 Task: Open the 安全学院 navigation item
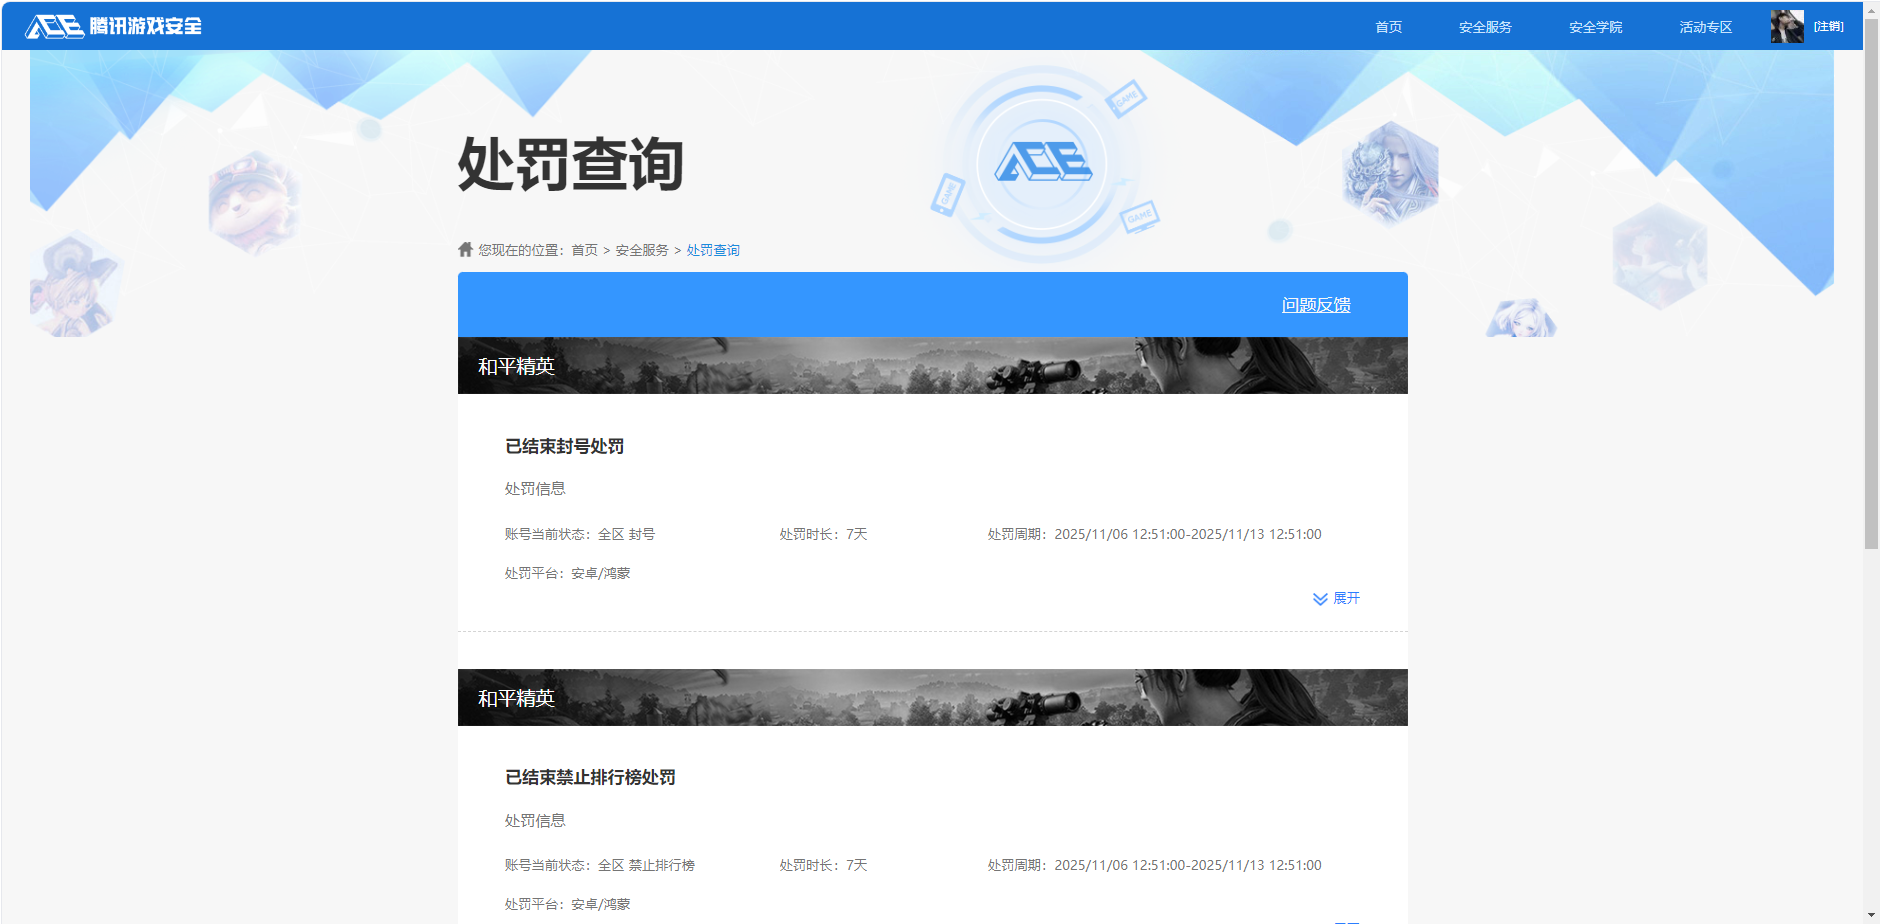point(1595,27)
